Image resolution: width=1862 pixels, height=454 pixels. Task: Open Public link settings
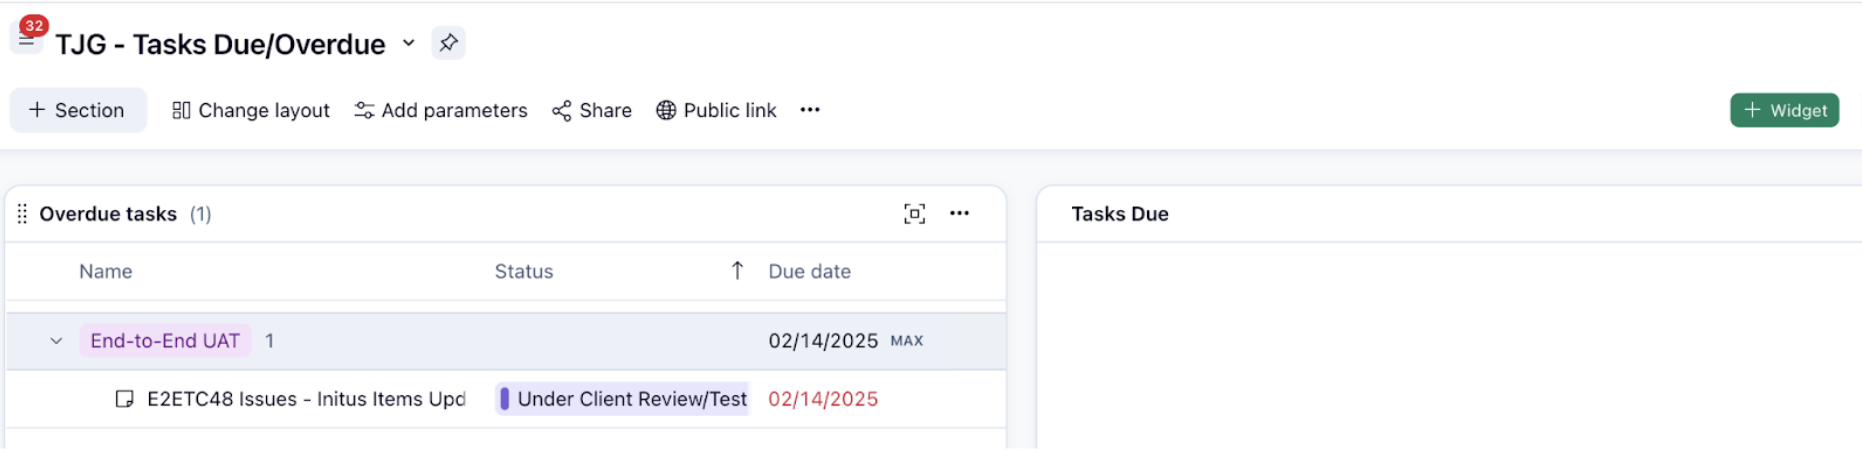pyautogui.click(x=716, y=110)
